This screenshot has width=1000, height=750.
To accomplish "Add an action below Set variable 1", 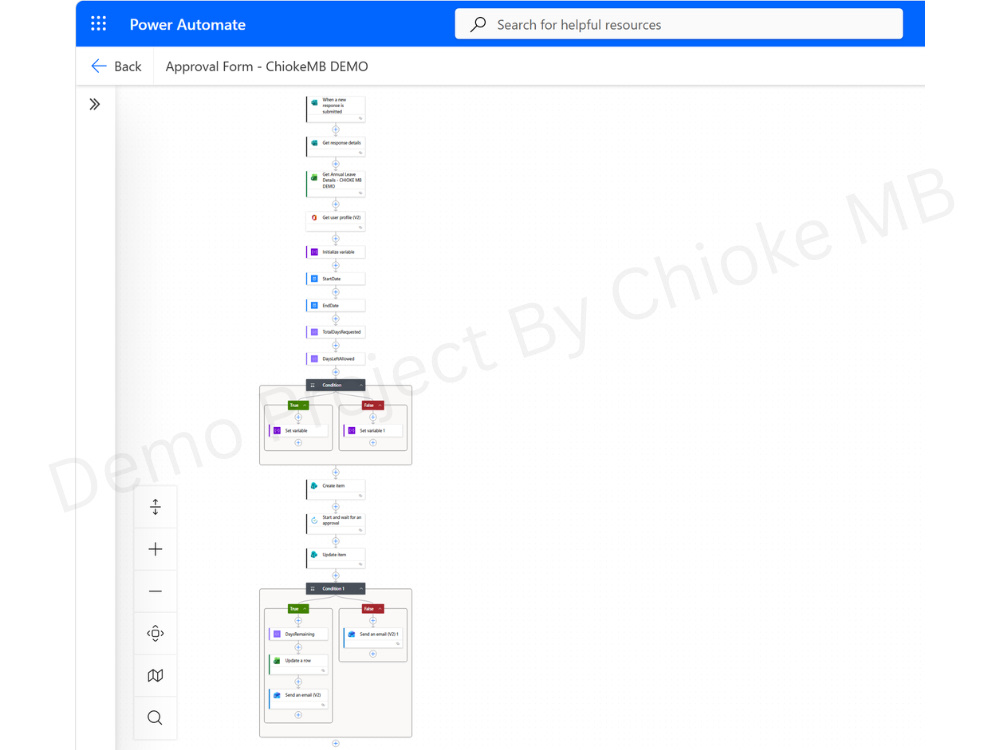I will click(373, 443).
